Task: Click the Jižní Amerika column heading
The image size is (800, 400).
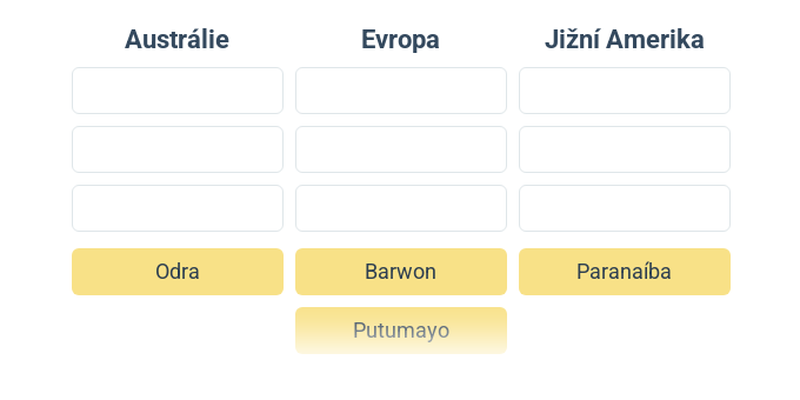Action: [x=624, y=39]
